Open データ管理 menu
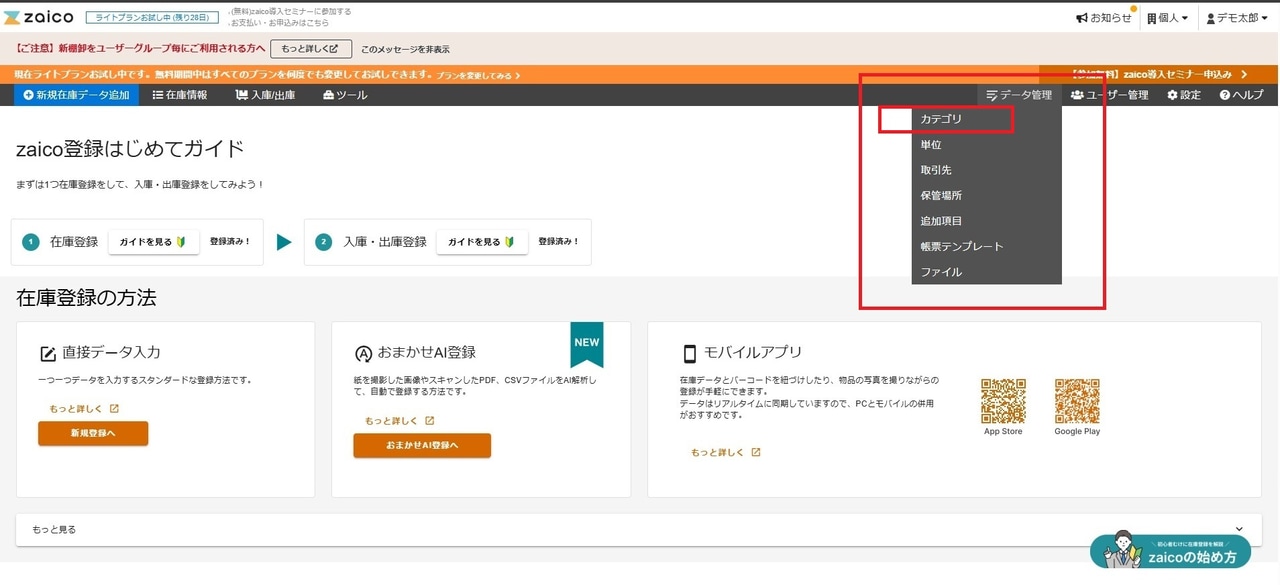1280x585 pixels. [x=1019, y=95]
